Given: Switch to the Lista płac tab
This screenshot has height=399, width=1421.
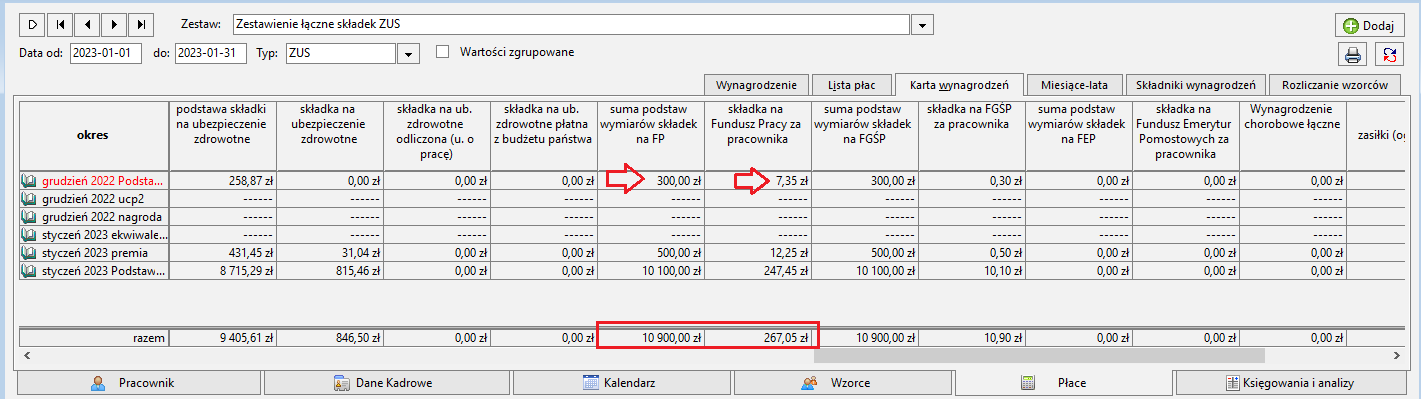Looking at the screenshot, I should click(851, 85).
